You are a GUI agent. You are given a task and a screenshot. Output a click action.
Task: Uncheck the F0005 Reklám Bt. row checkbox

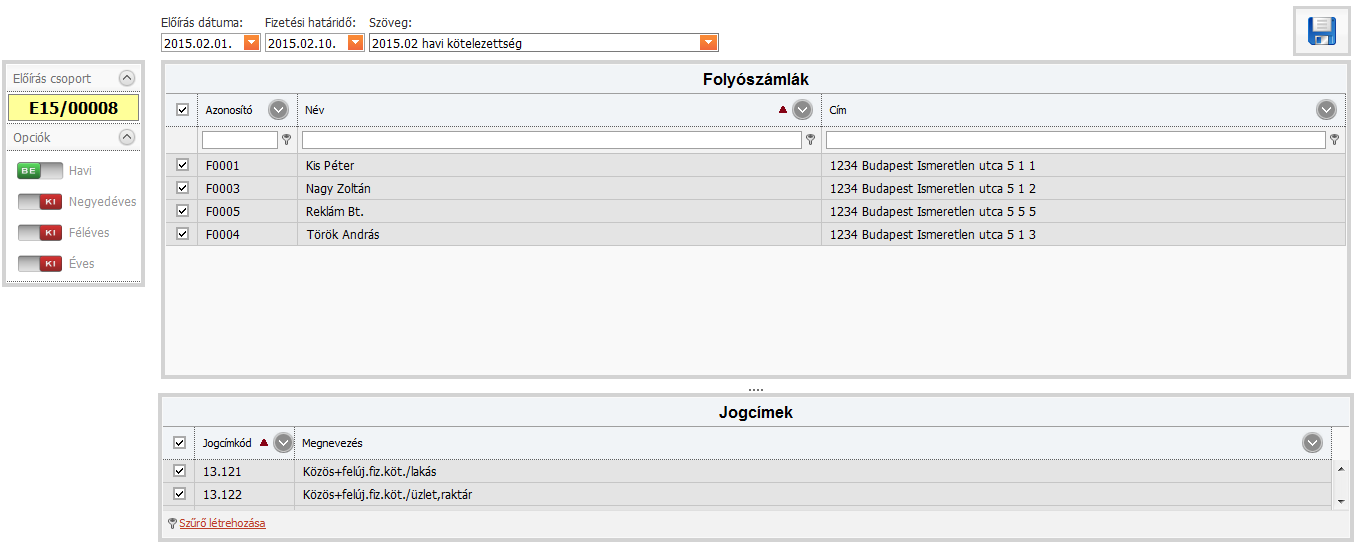point(182,211)
